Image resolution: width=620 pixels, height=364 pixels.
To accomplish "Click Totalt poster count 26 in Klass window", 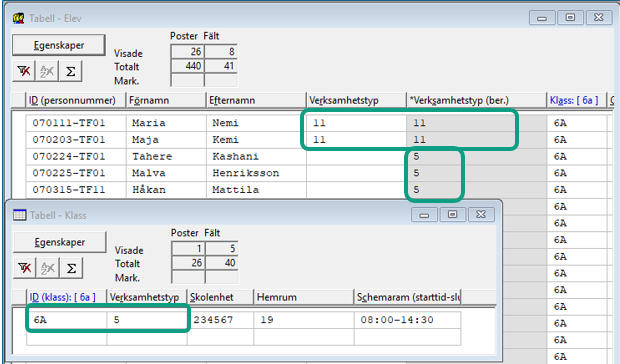I will [188, 262].
